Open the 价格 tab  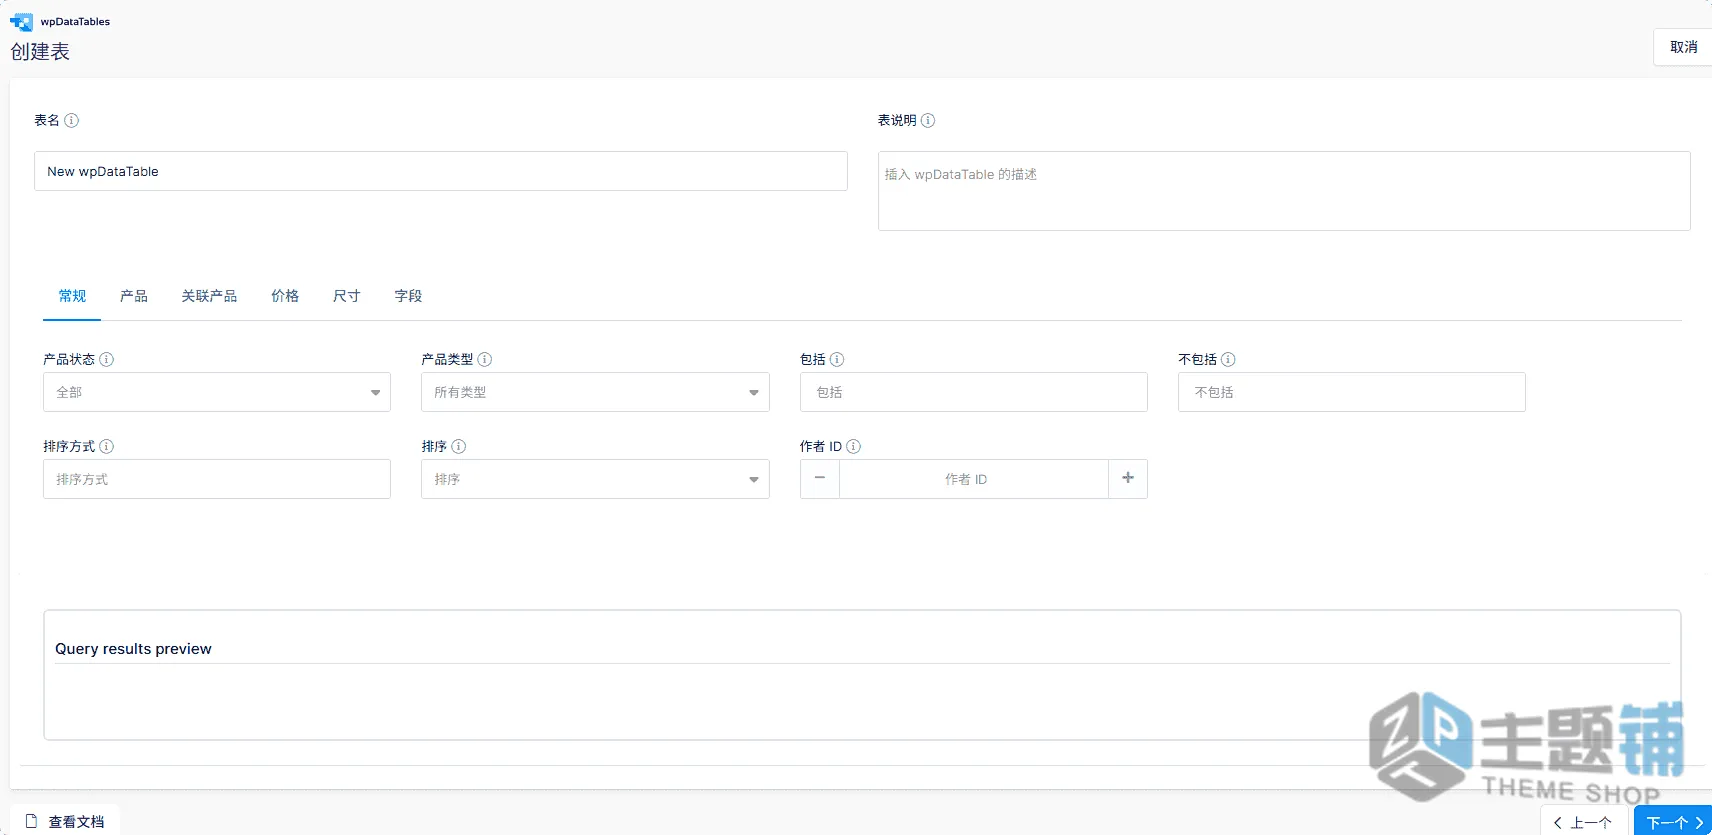(285, 296)
